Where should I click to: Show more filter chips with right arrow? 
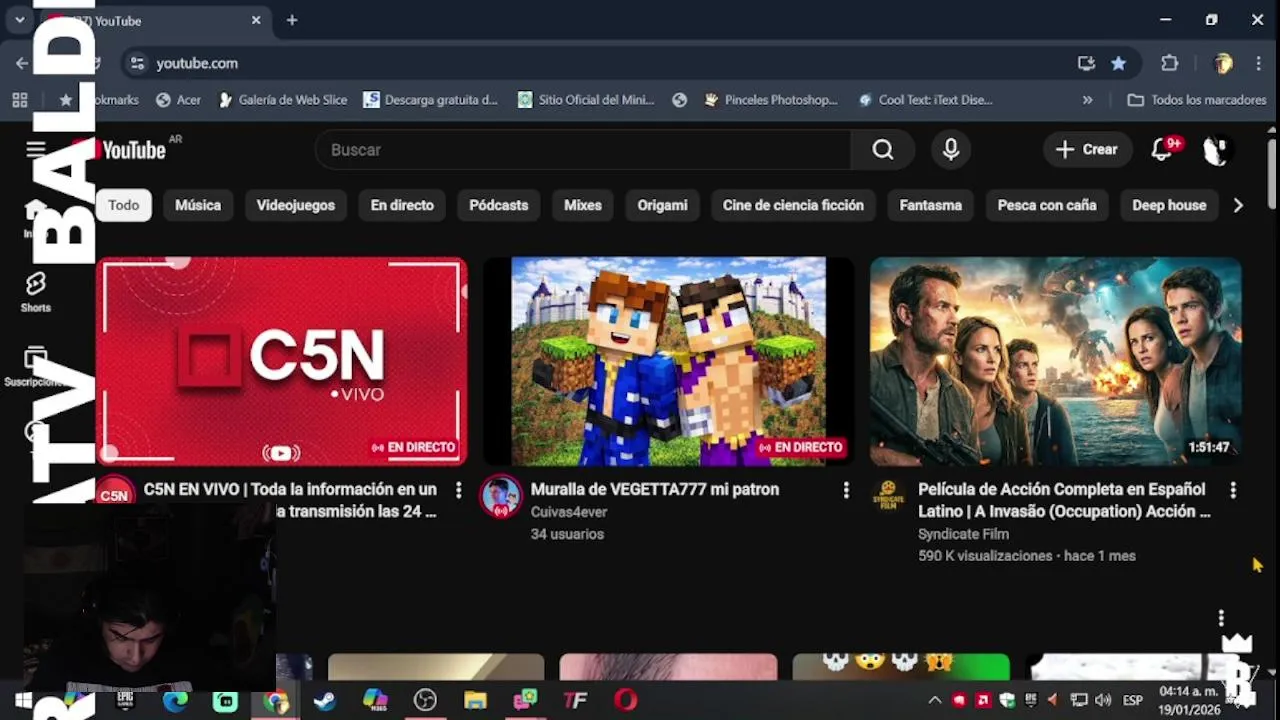click(1238, 205)
